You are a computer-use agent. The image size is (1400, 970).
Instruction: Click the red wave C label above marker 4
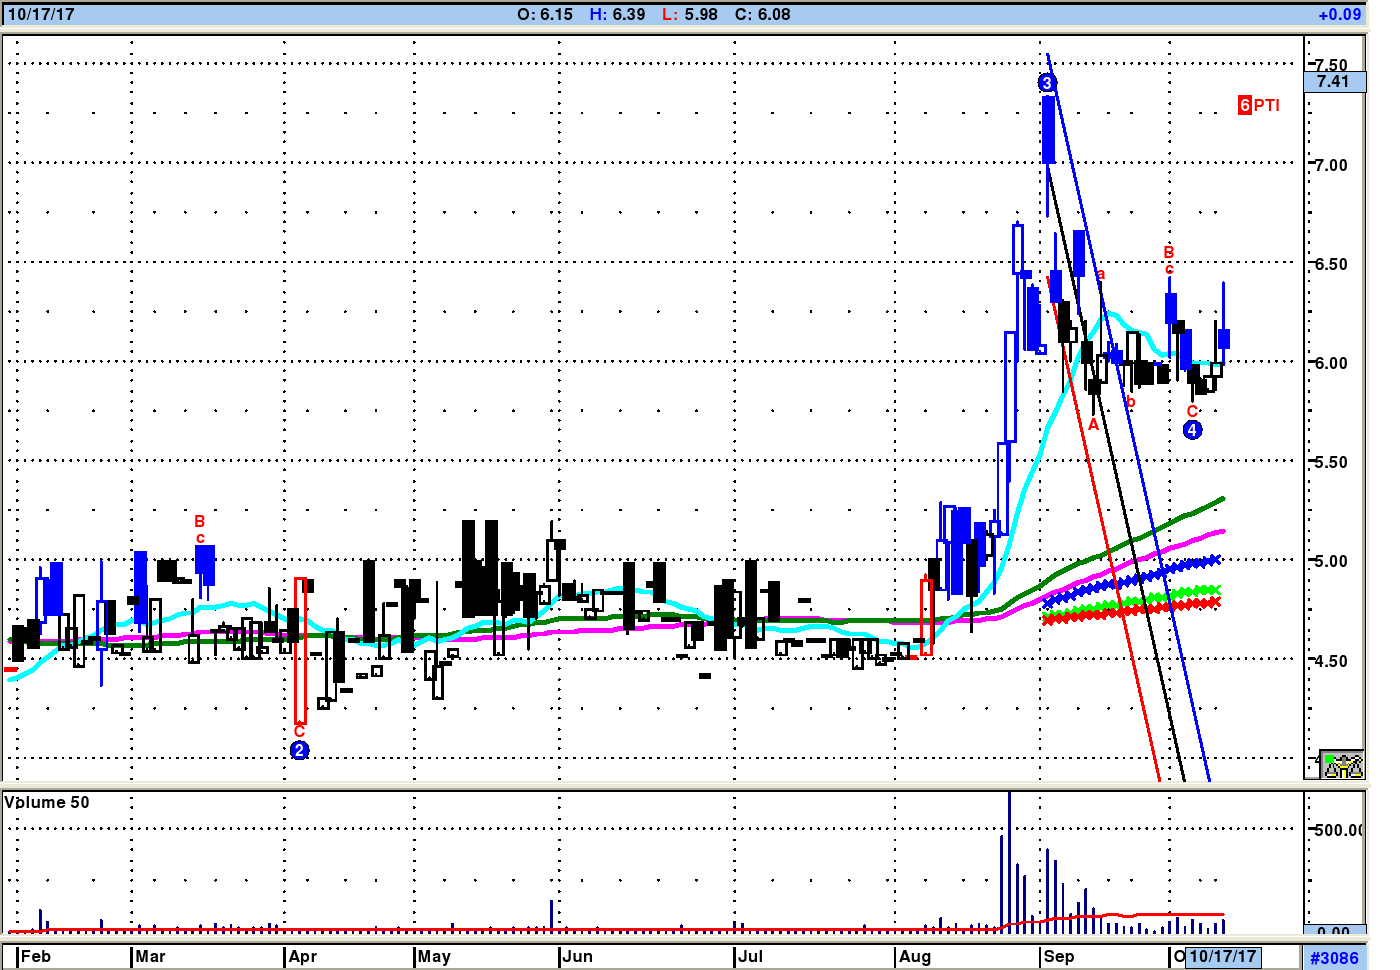(x=1192, y=411)
